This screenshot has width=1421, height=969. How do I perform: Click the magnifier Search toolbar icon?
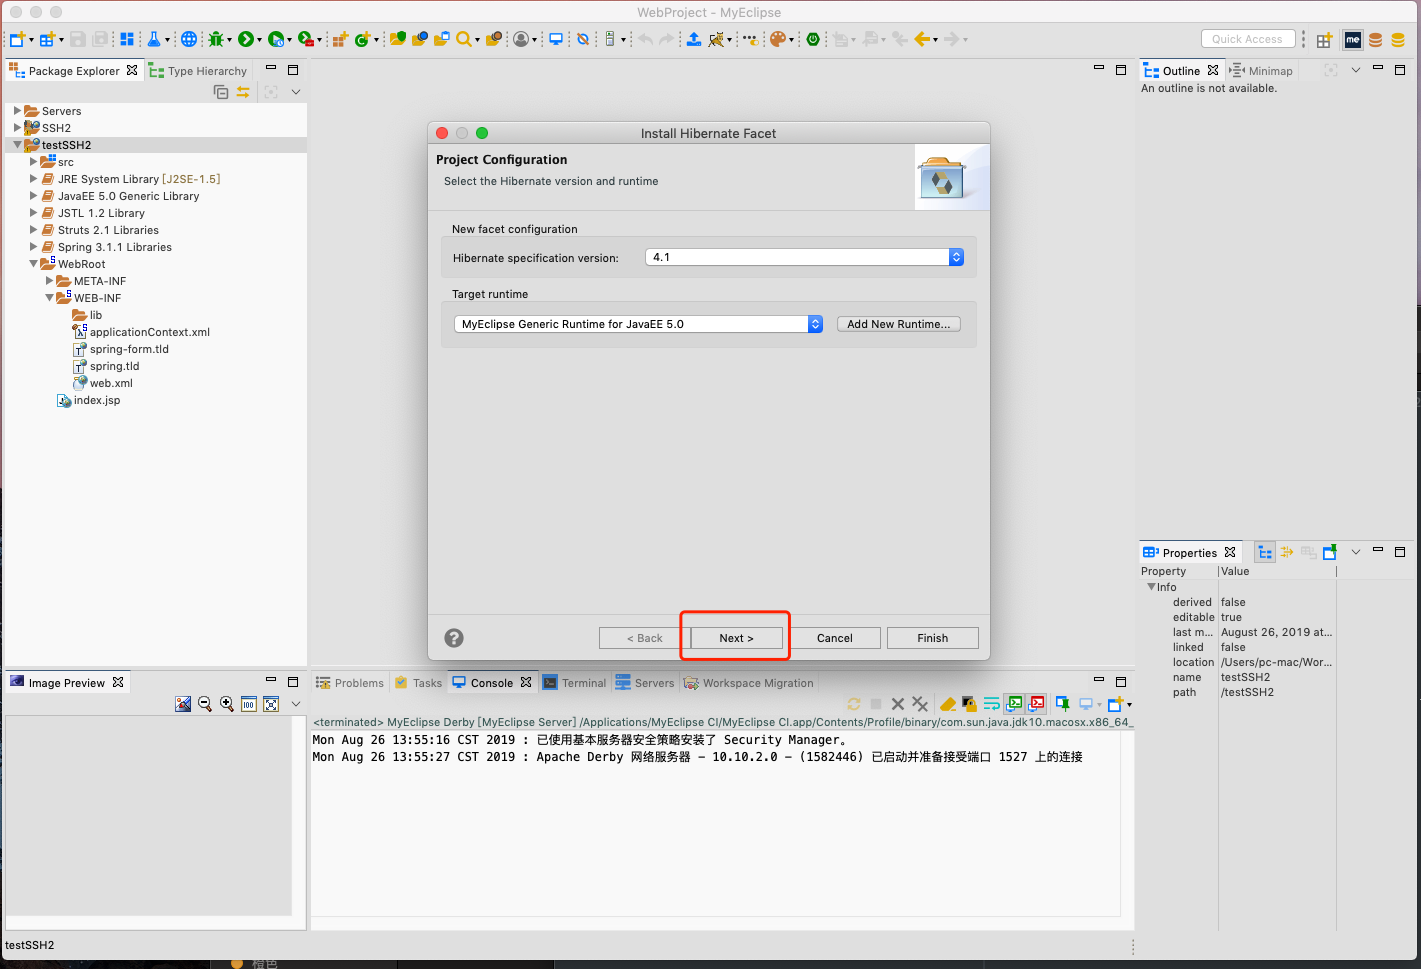pyautogui.click(x=464, y=39)
